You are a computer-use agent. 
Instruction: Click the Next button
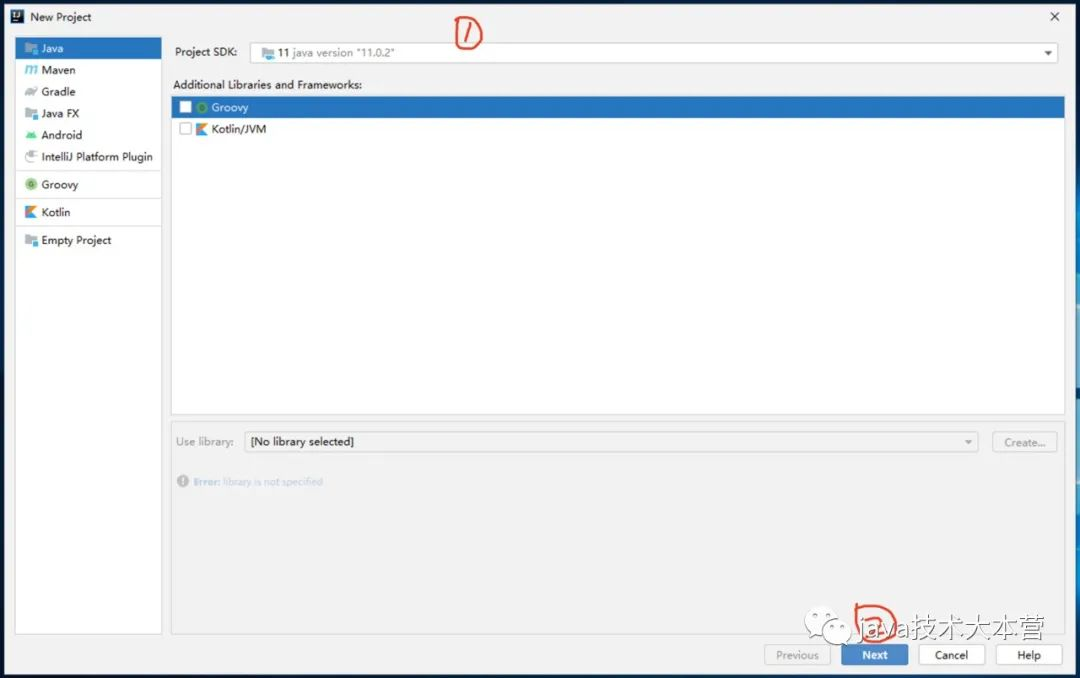pyautogui.click(x=875, y=655)
